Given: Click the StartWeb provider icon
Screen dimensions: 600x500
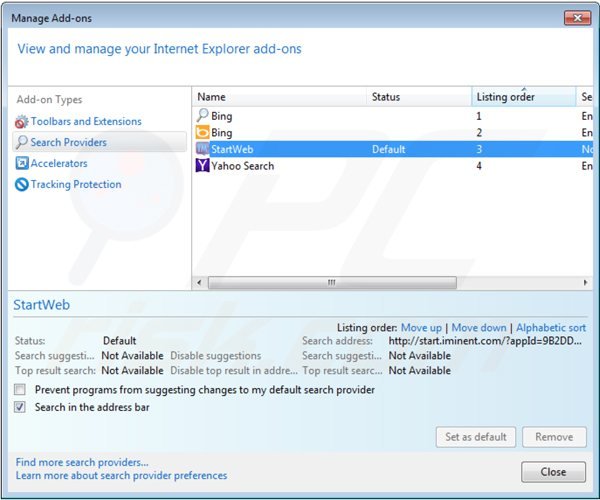Looking at the screenshot, I should [x=202, y=149].
